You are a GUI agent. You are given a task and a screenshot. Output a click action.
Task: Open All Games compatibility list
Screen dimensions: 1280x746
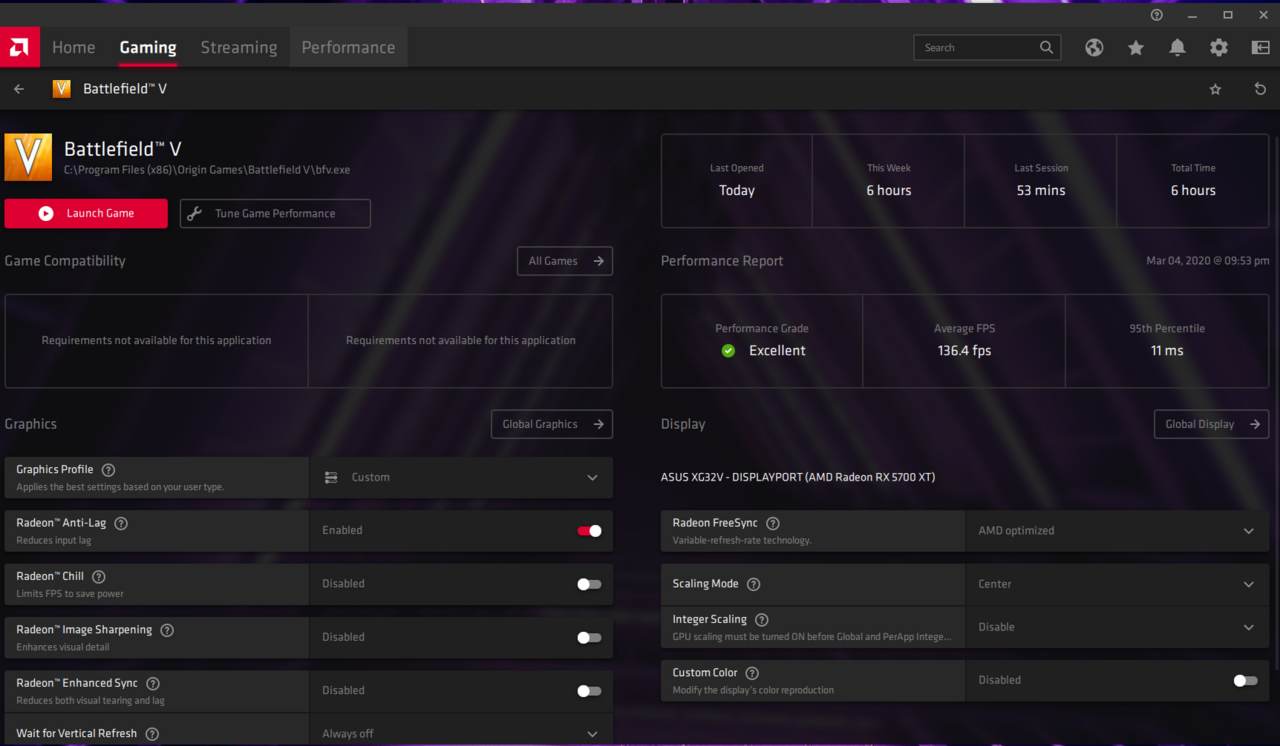(565, 261)
